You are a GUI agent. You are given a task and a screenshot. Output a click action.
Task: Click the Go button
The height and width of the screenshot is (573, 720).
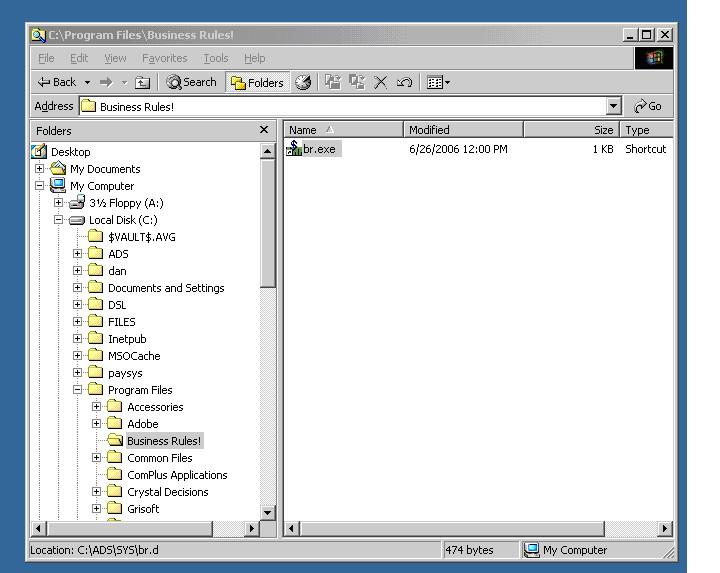(647, 107)
